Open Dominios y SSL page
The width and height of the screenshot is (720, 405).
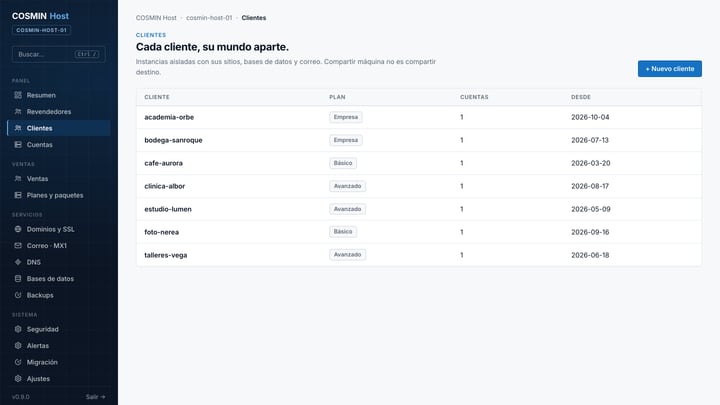[59, 229]
